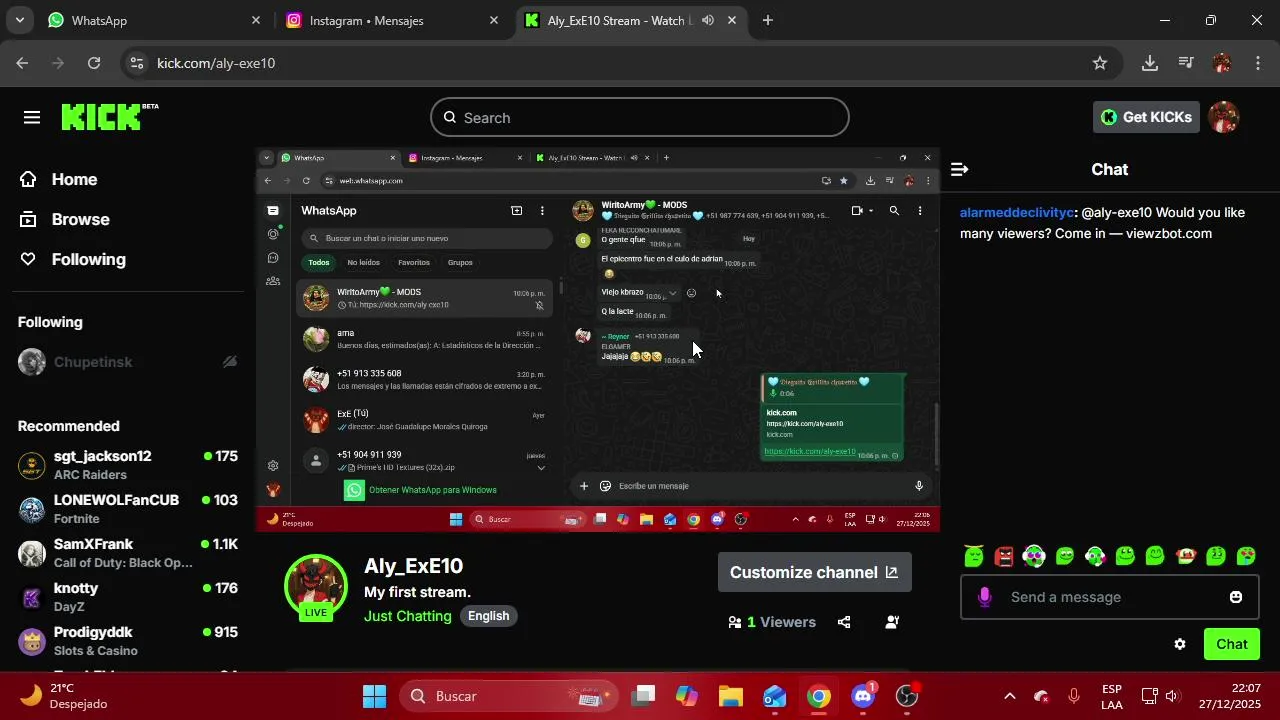The width and height of the screenshot is (1280, 720).
Task: Open Chrome media control icon
Action: coord(1186,63)
